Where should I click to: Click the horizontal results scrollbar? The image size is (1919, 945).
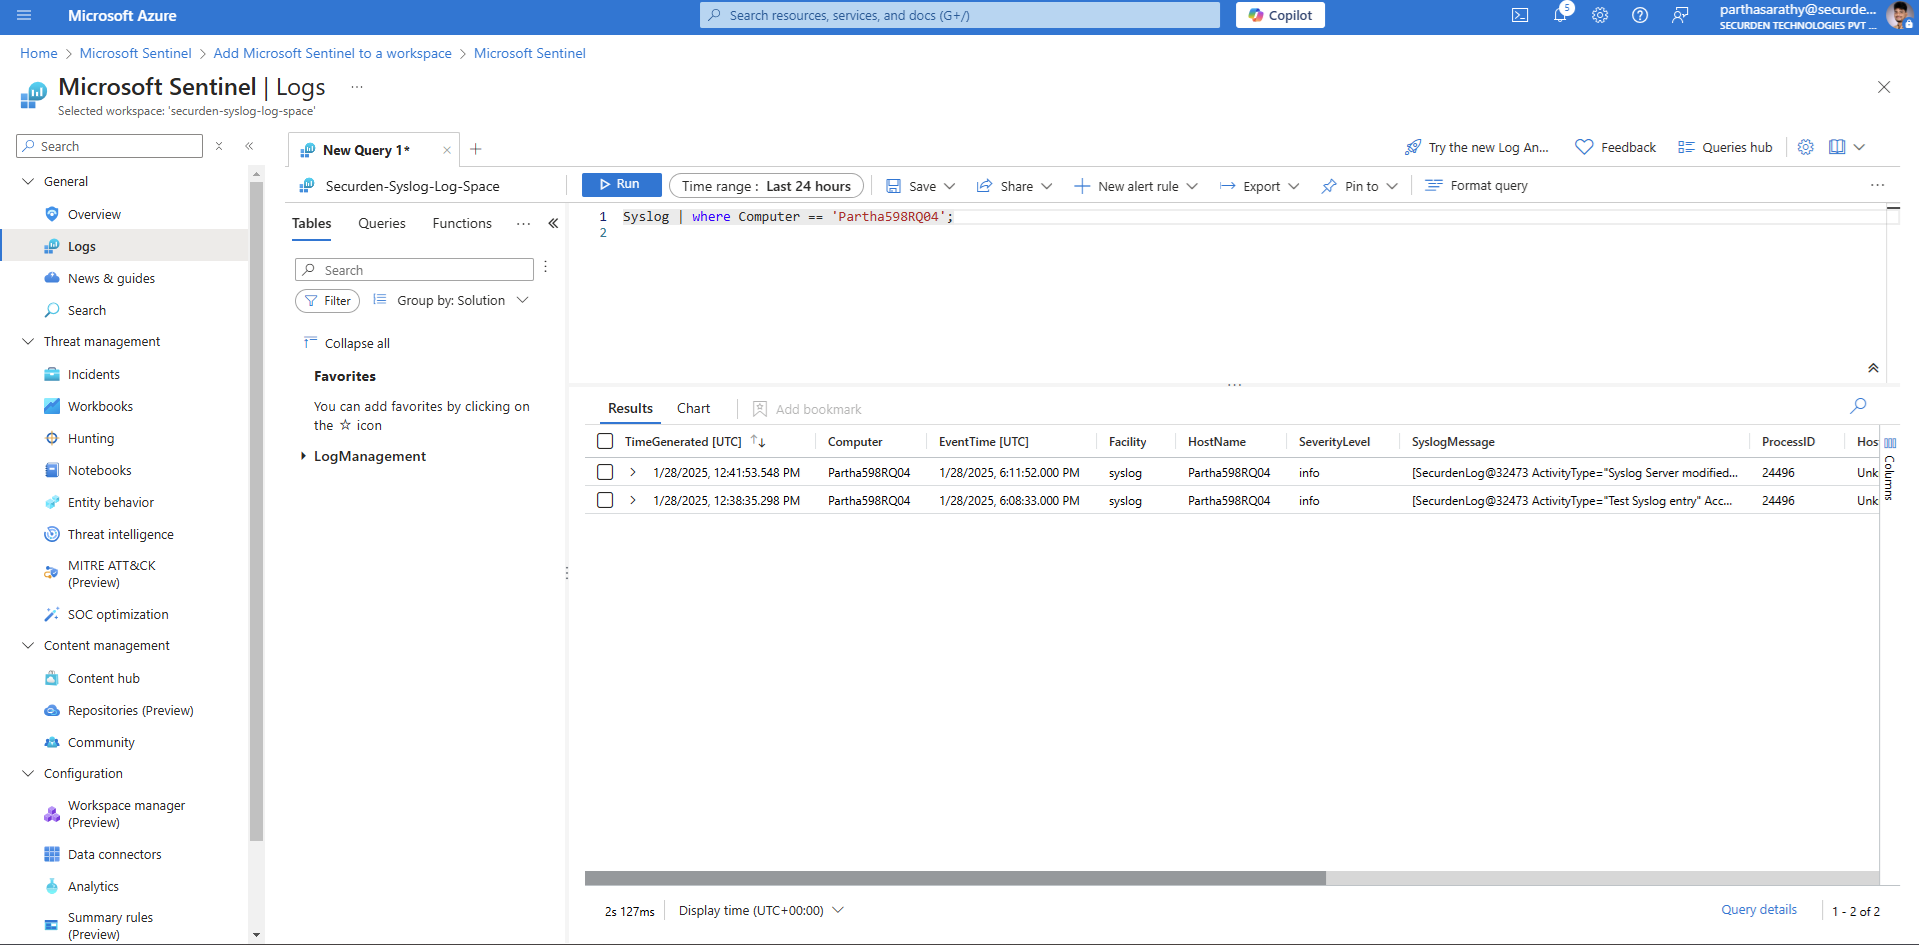tap(955, 878)
